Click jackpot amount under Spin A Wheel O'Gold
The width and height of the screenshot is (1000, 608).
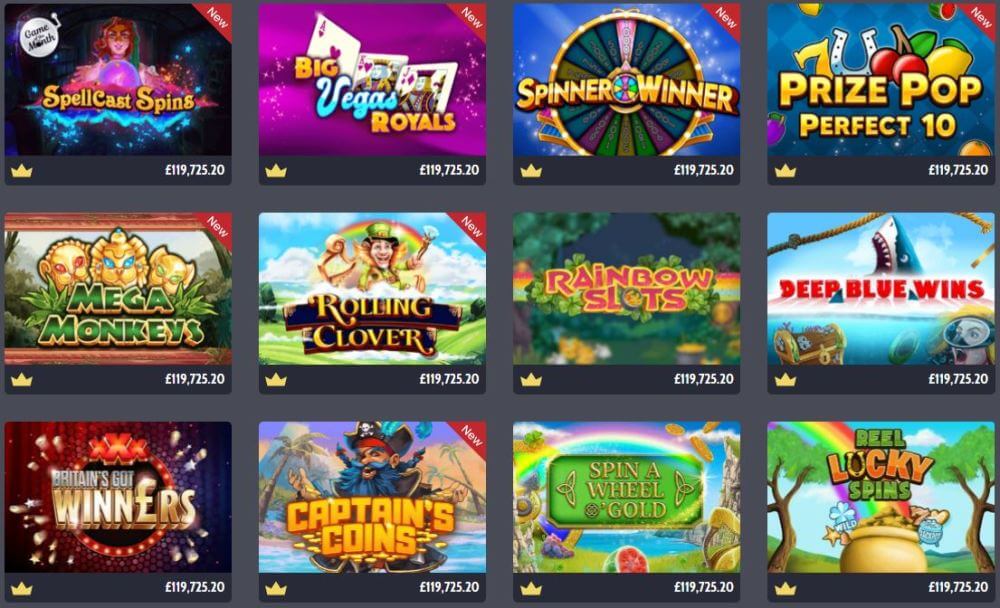coord(703,588)
